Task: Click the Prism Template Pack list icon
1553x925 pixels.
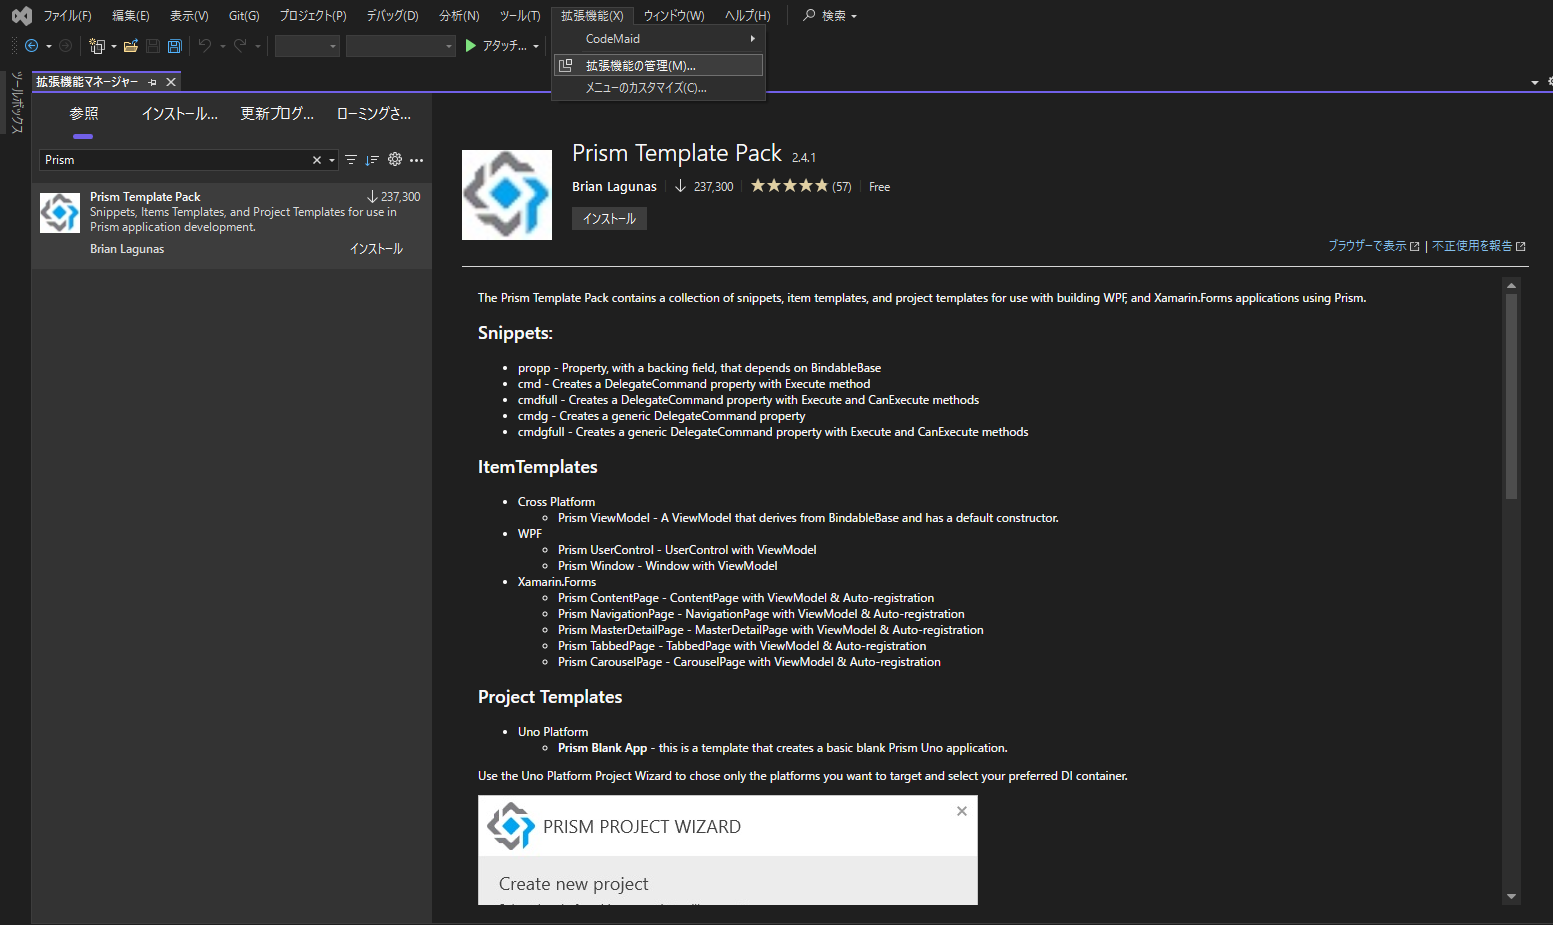Action: click(x=60, y=213)
